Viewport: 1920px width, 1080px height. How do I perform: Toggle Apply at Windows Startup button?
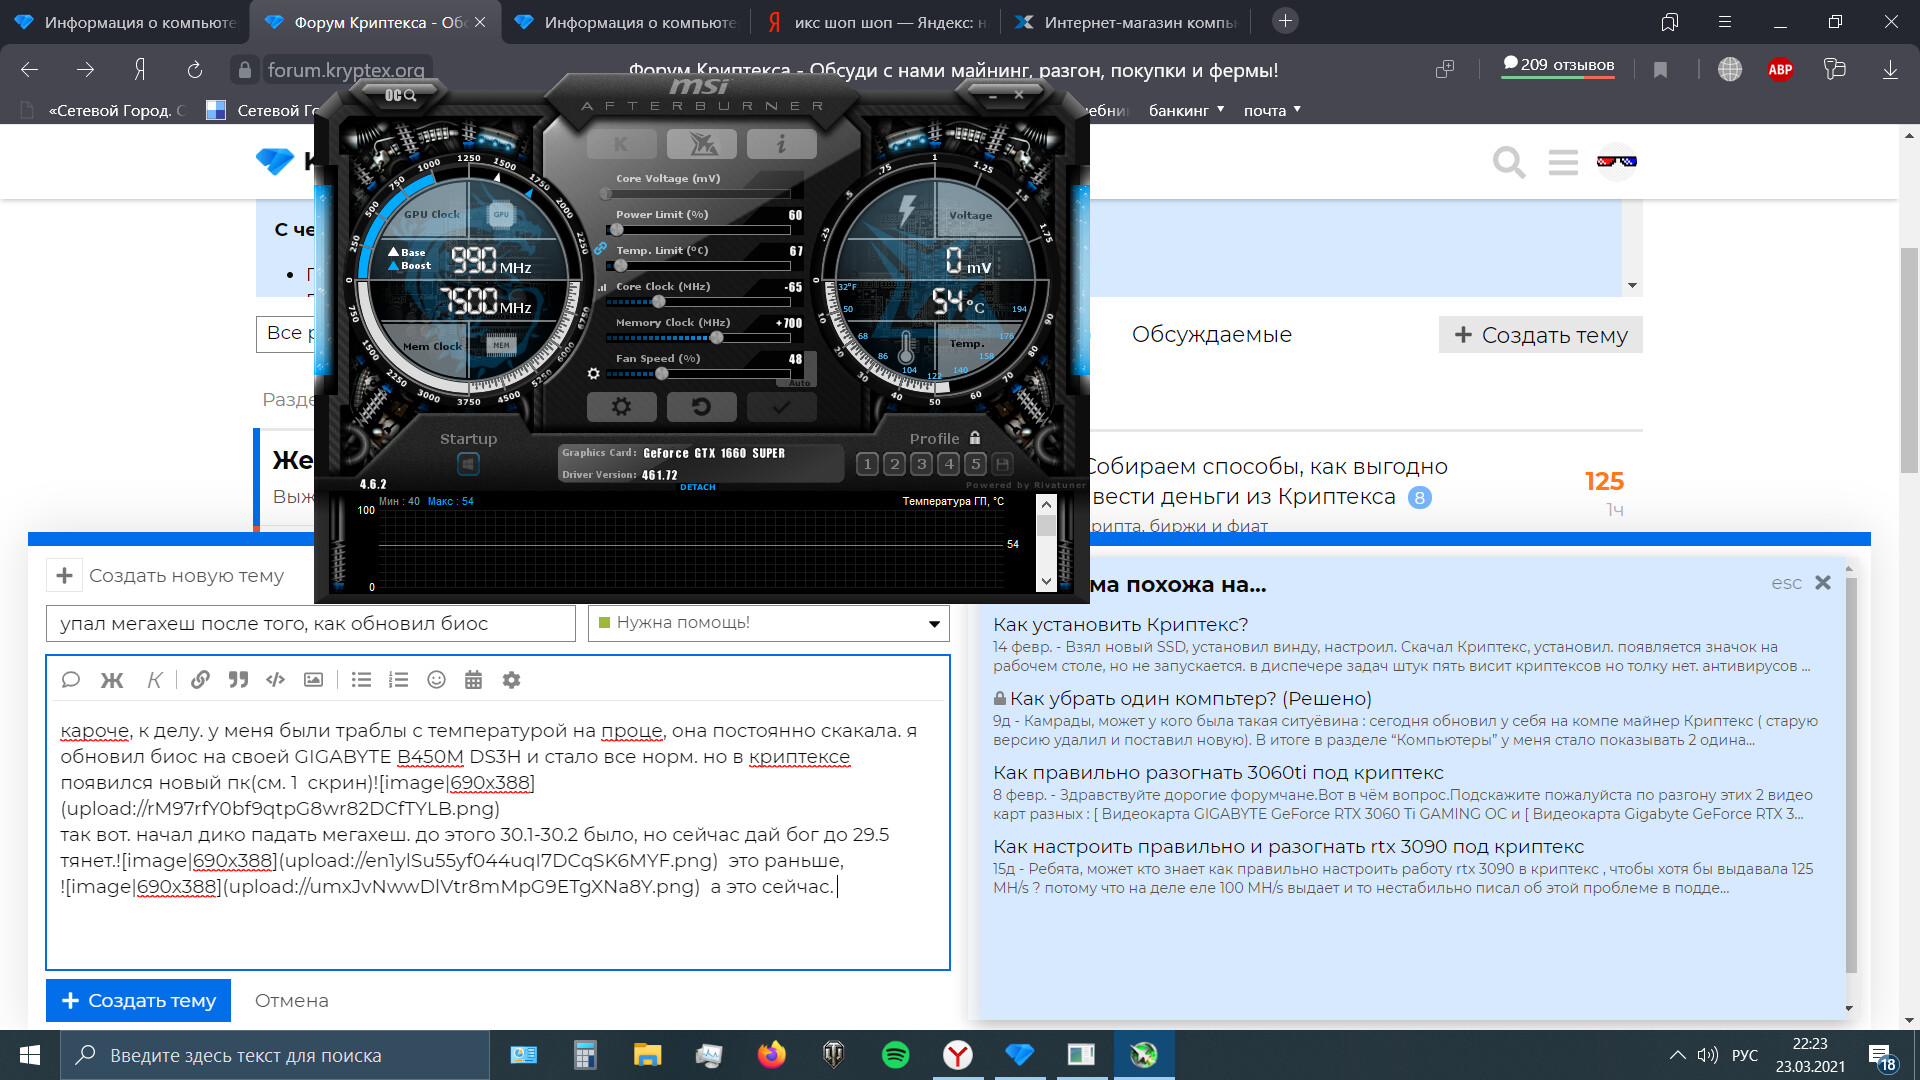(x=468, y=464)
